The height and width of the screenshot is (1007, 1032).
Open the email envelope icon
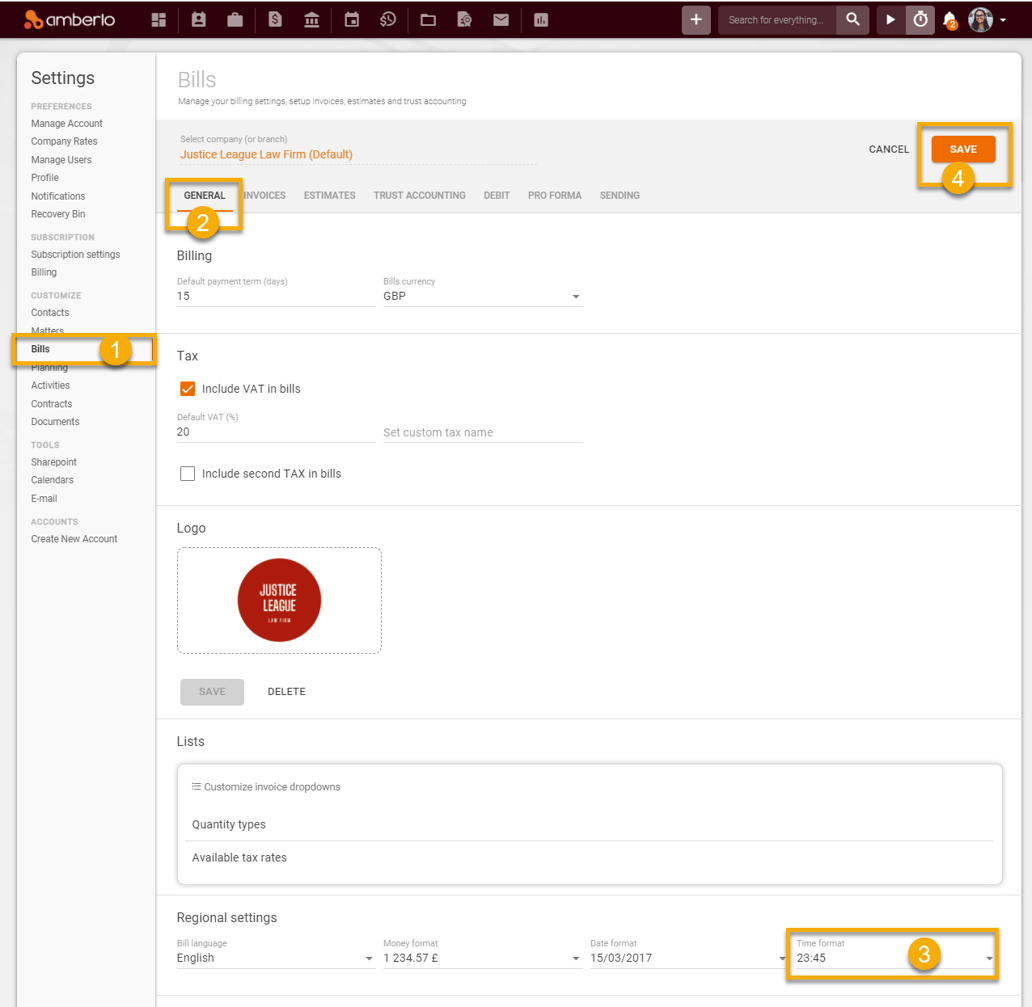(501, 20)
